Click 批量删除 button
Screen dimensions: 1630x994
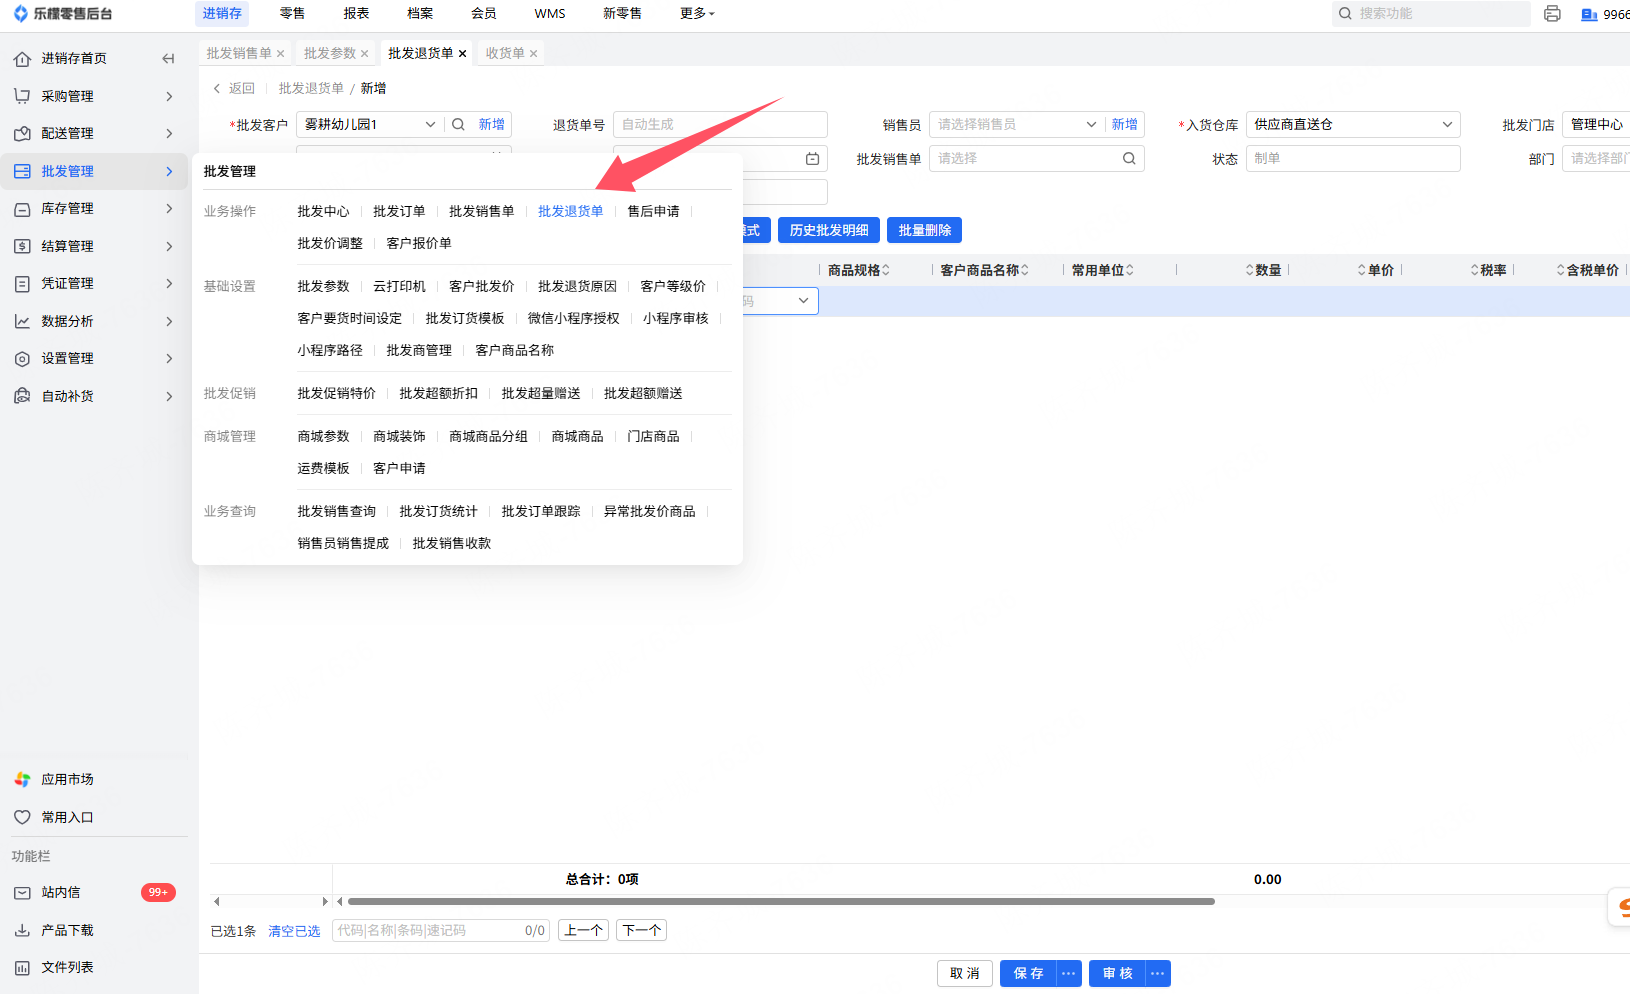click(x=925, y=231)
